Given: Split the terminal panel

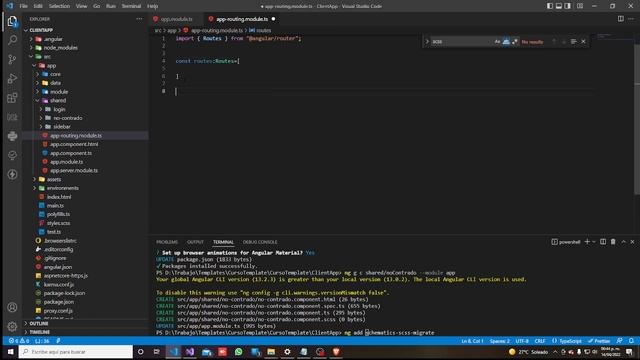Looking at the screenshot, I should [603, 242].
